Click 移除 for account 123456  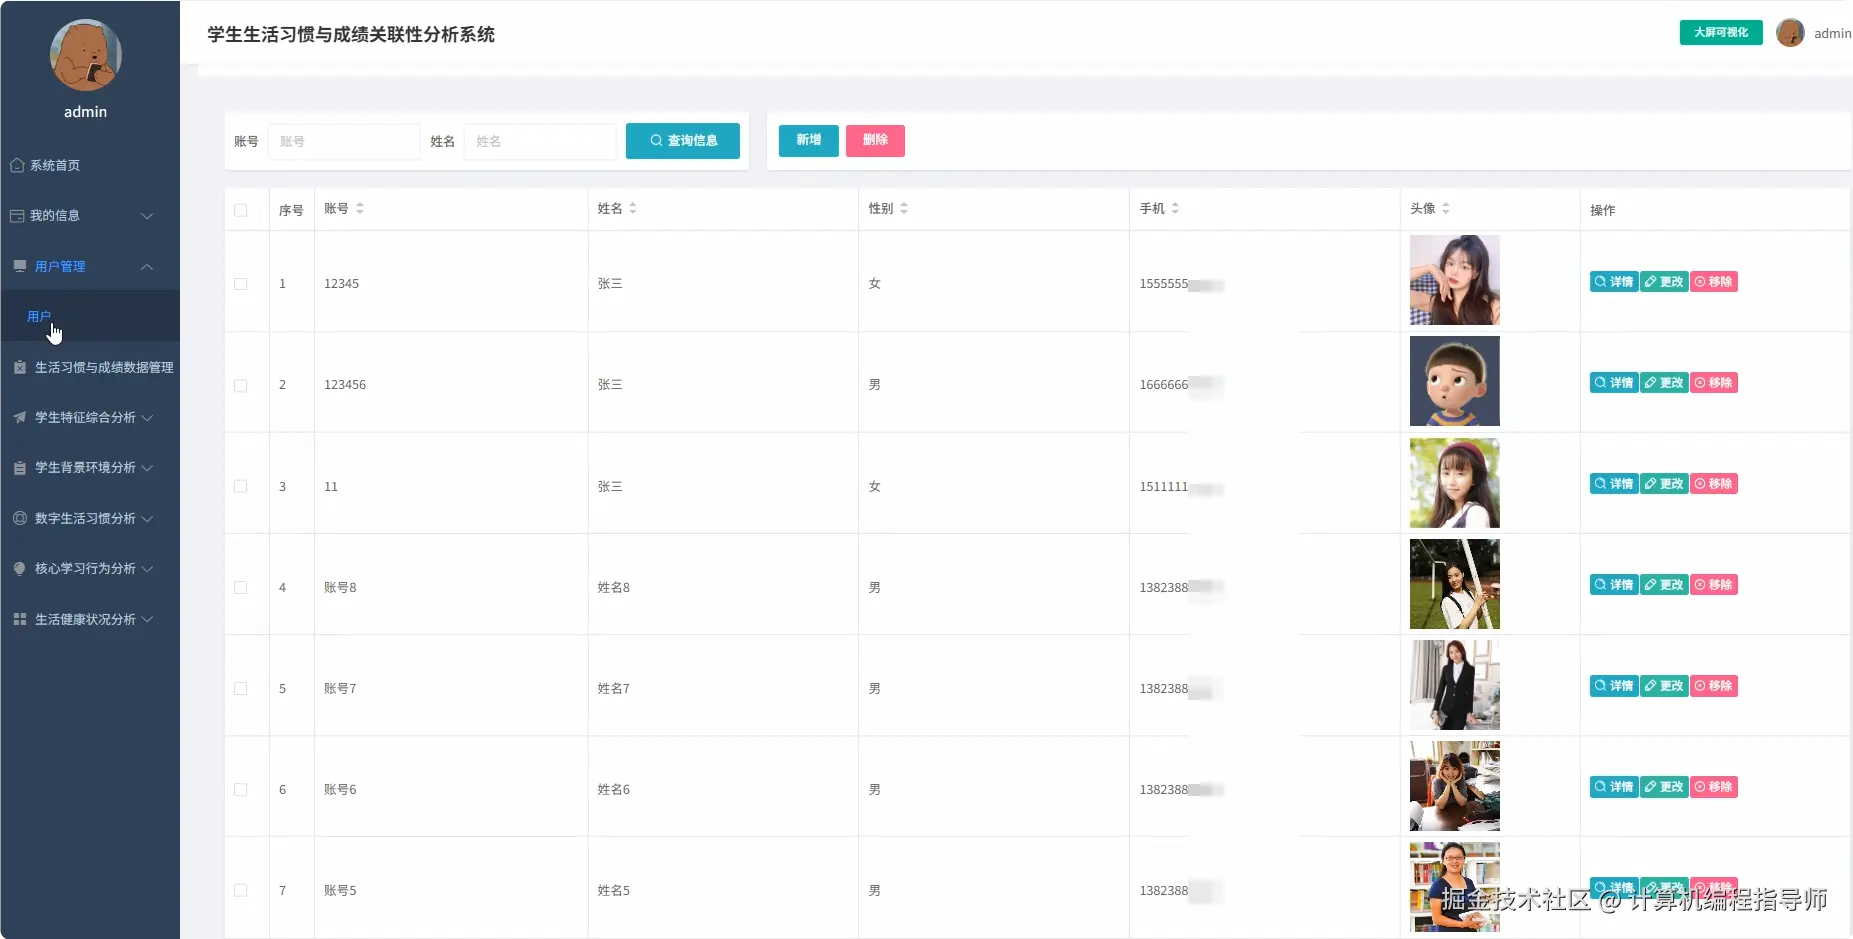pos(1714,383)
